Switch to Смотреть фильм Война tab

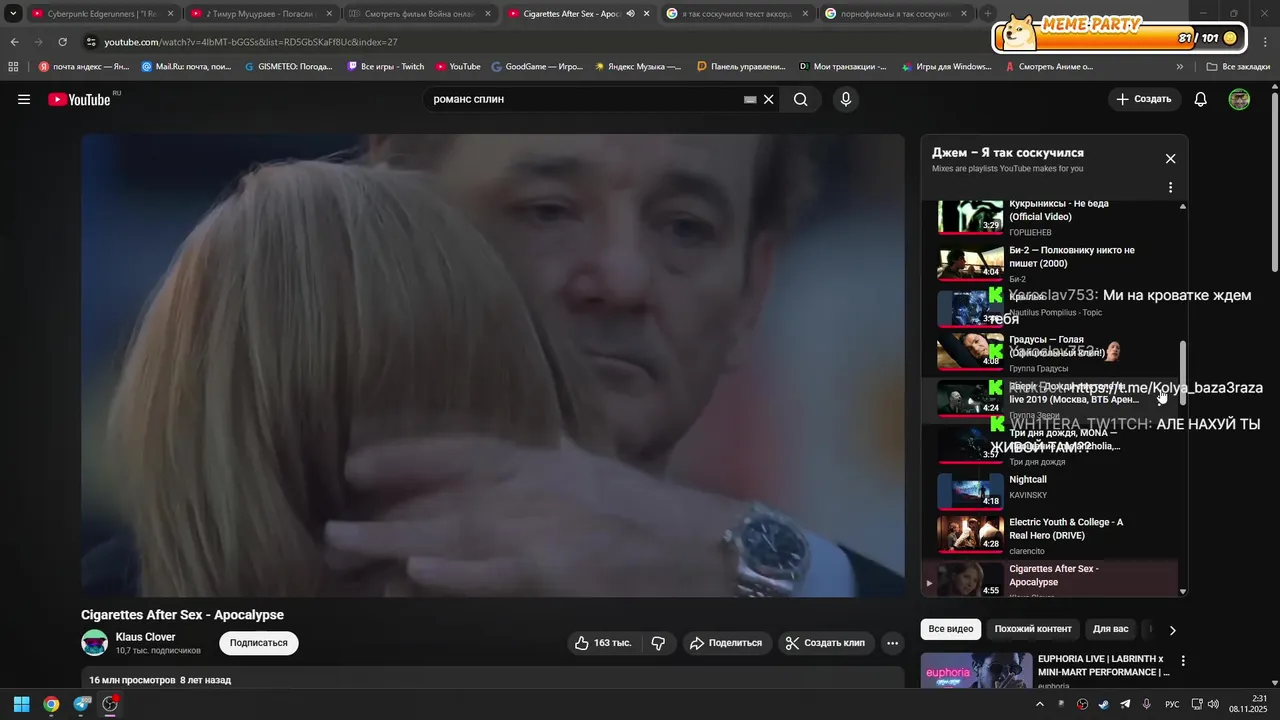(420, 14)
